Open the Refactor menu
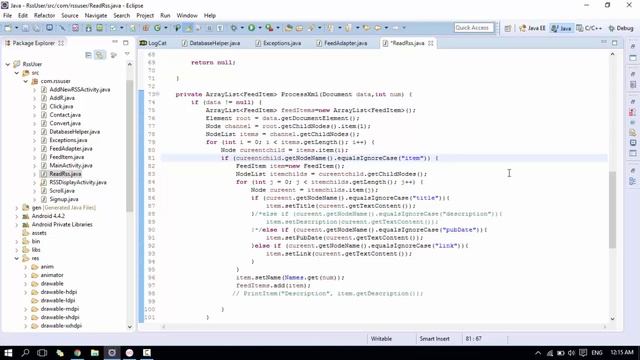 pyautogui.click(x=44, y=16)
